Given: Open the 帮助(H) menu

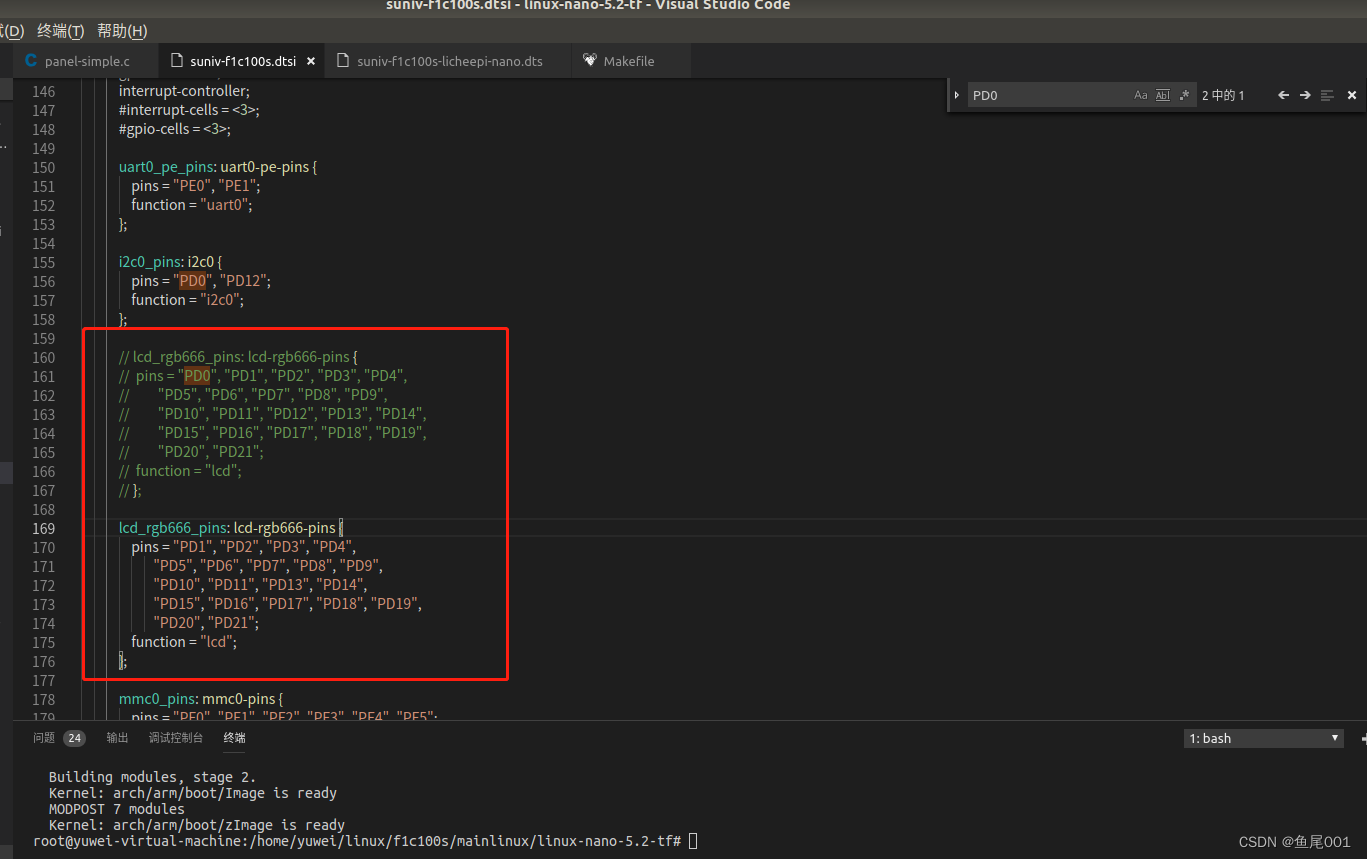Looking at the screenshot, I should [122, 31].
